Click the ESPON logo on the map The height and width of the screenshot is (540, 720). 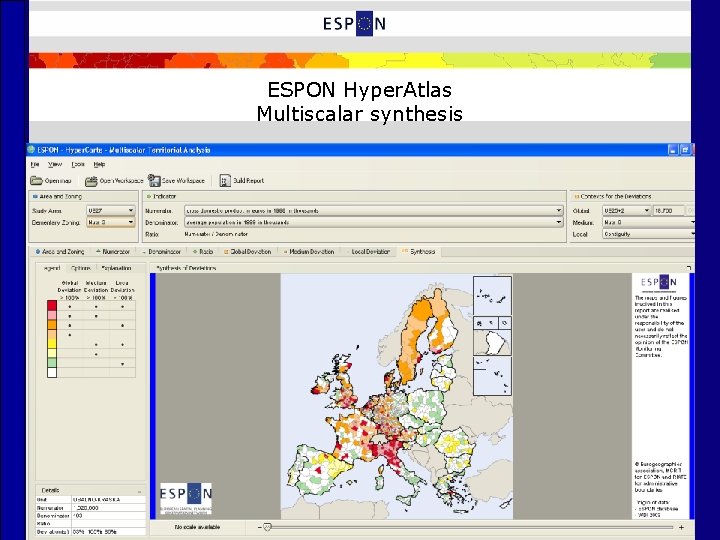point(186,498)
